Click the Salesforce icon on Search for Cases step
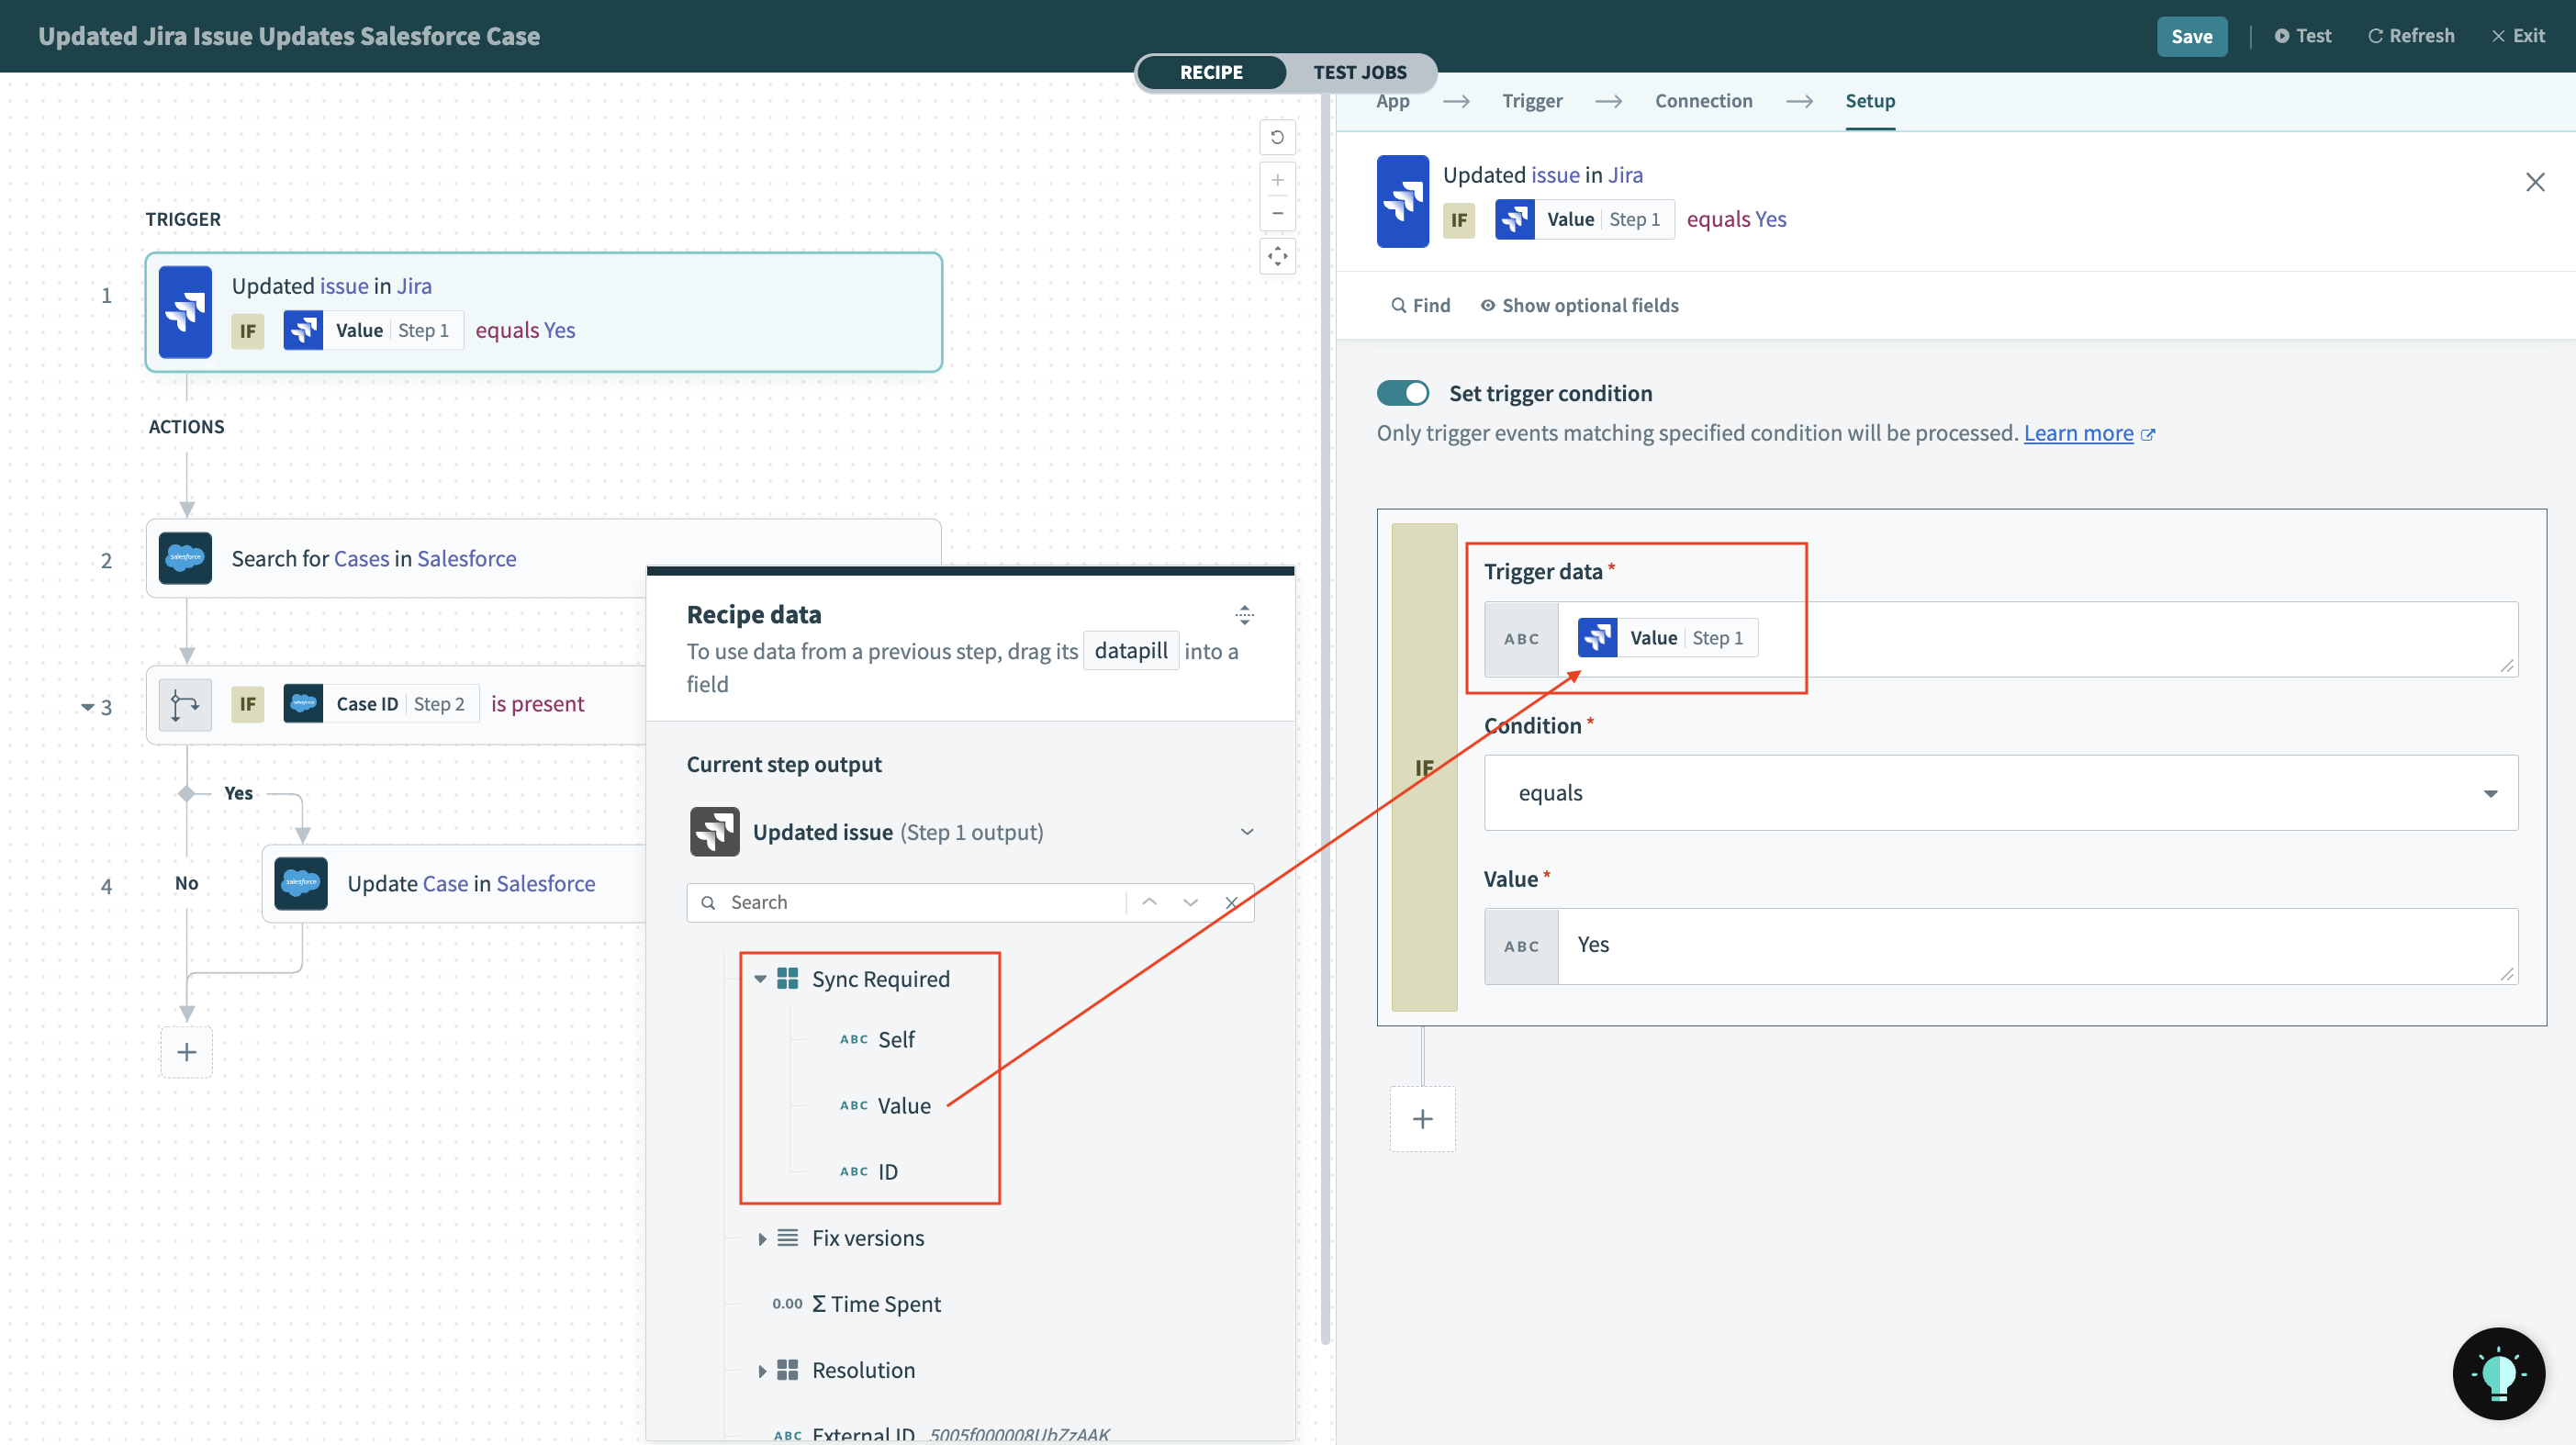The image size is (2576, 1445). click(186, 558)
